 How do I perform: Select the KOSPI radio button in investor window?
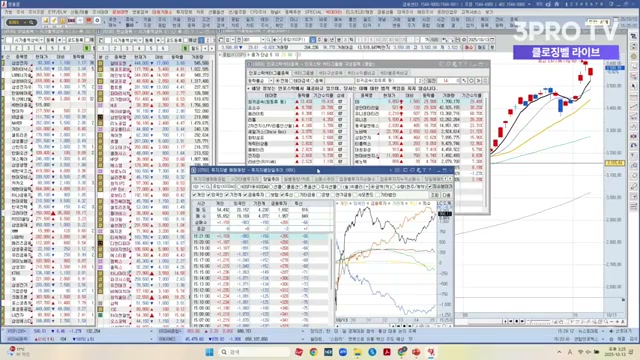click(239, 187)
